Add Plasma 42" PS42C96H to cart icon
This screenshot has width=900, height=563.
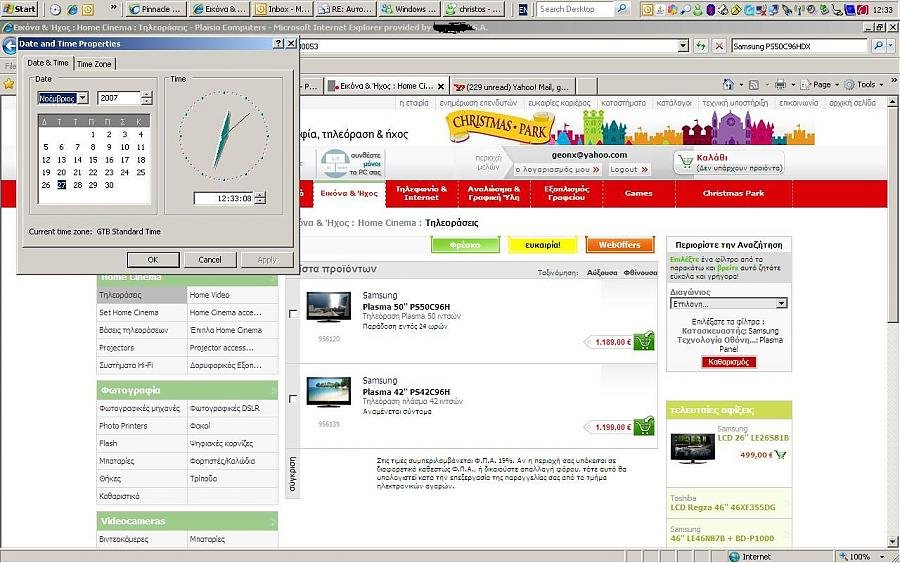point(644,426)
